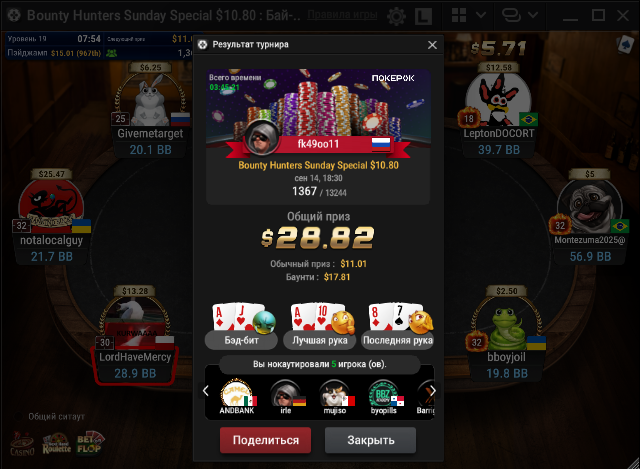
Task: Click the Поделиться button
Action: (x=265, y=440)
